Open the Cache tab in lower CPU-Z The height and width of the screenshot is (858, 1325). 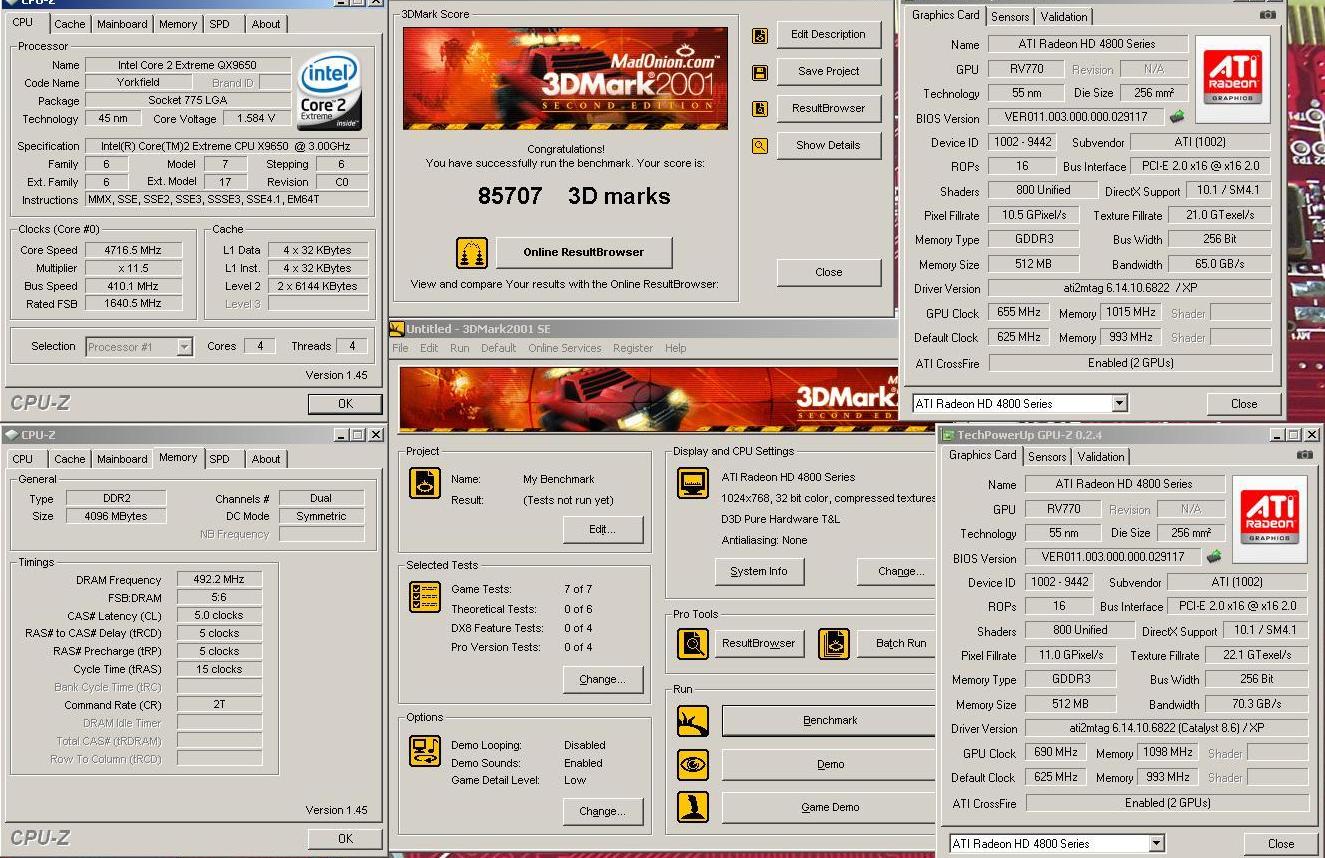tap(69, 459)
